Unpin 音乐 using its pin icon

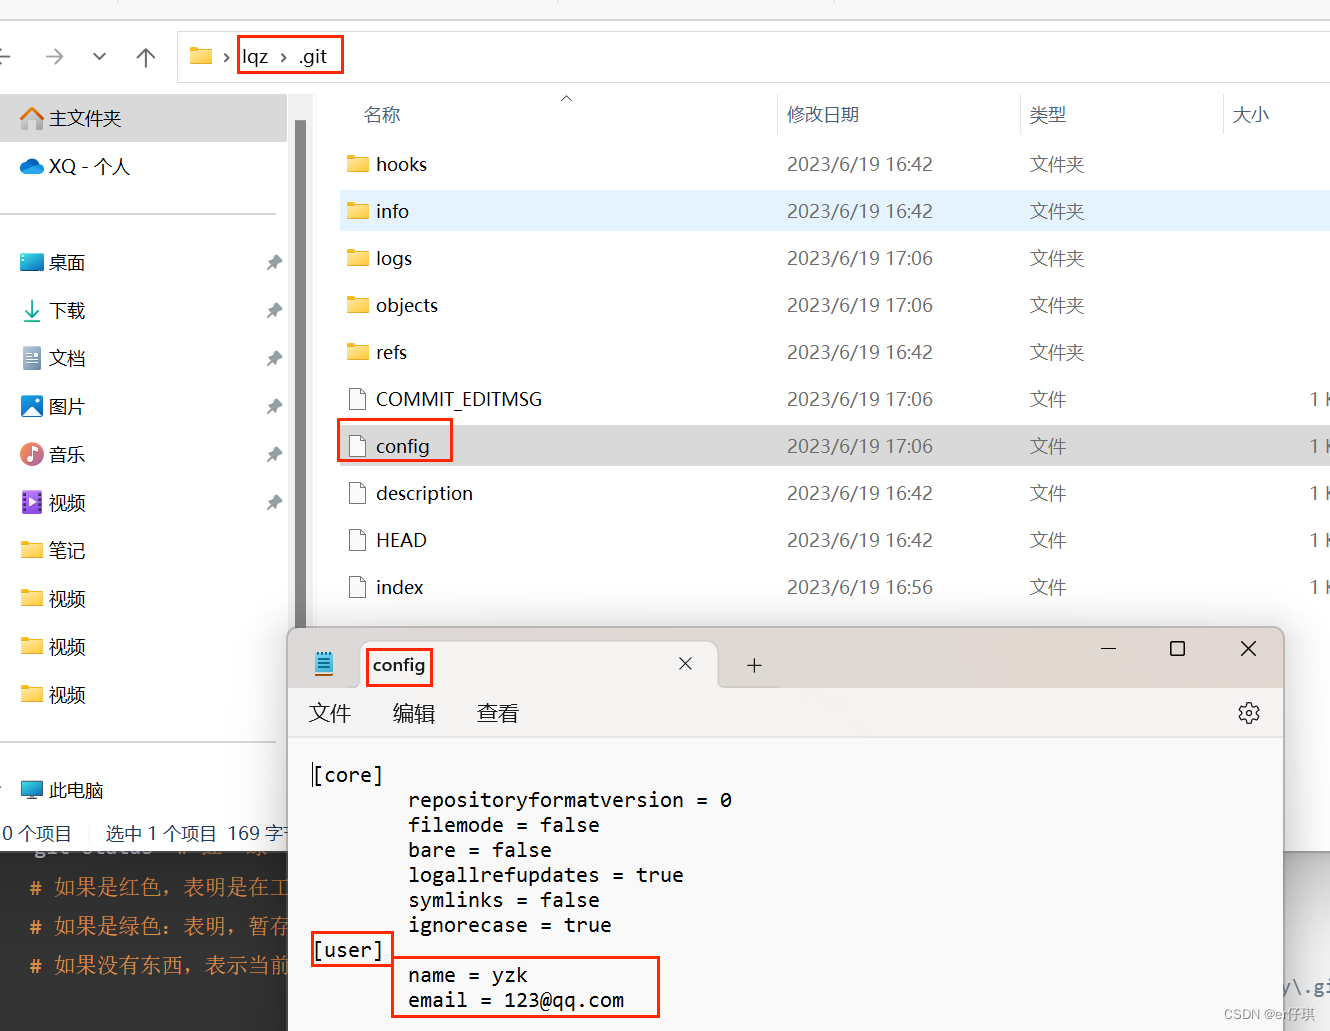(x=274, y=454)
